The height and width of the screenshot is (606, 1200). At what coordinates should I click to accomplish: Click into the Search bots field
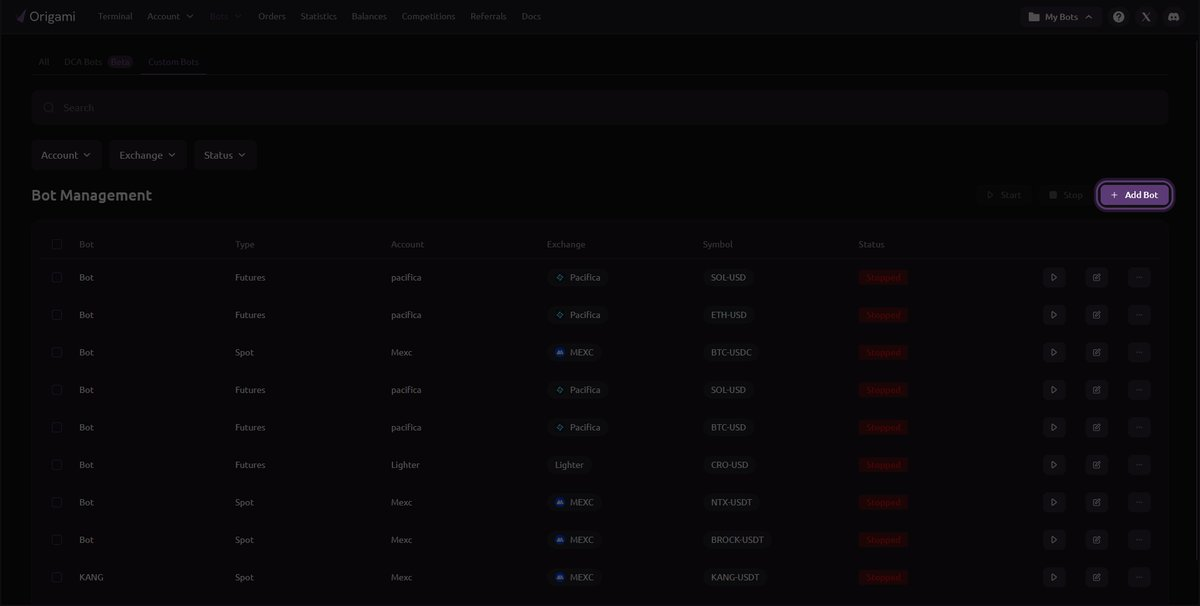click(x=600, y=107)
